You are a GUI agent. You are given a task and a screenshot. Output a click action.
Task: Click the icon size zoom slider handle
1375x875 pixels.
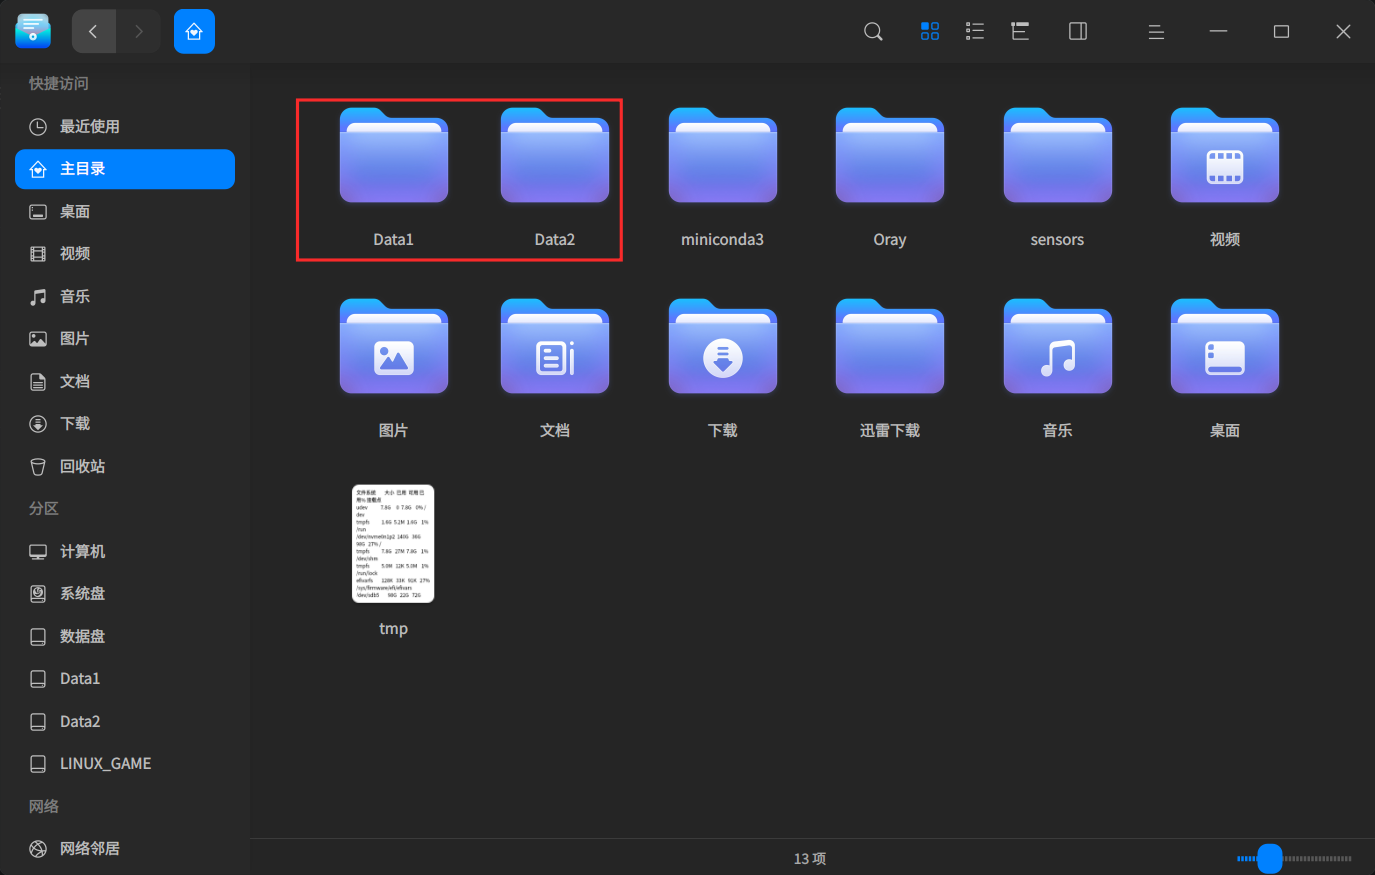pos(1270,858)
